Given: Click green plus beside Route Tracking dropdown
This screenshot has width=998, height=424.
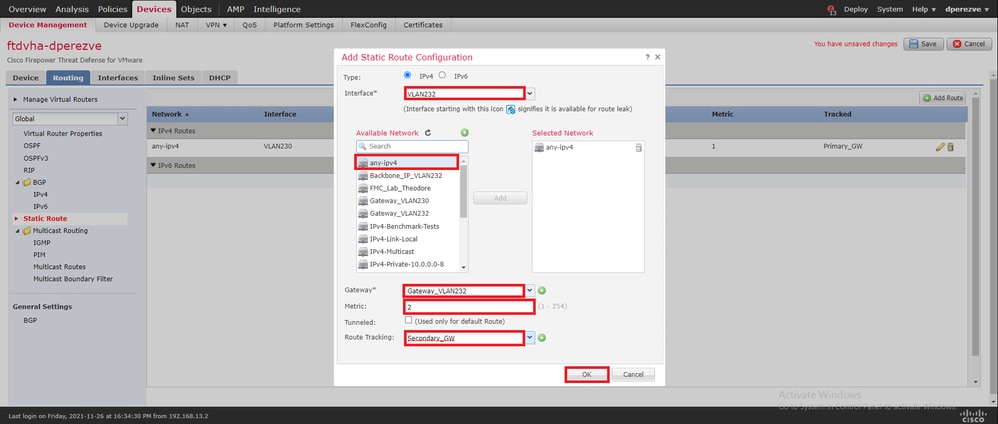Looking at the screenshot, I should (x=542, y=337).
